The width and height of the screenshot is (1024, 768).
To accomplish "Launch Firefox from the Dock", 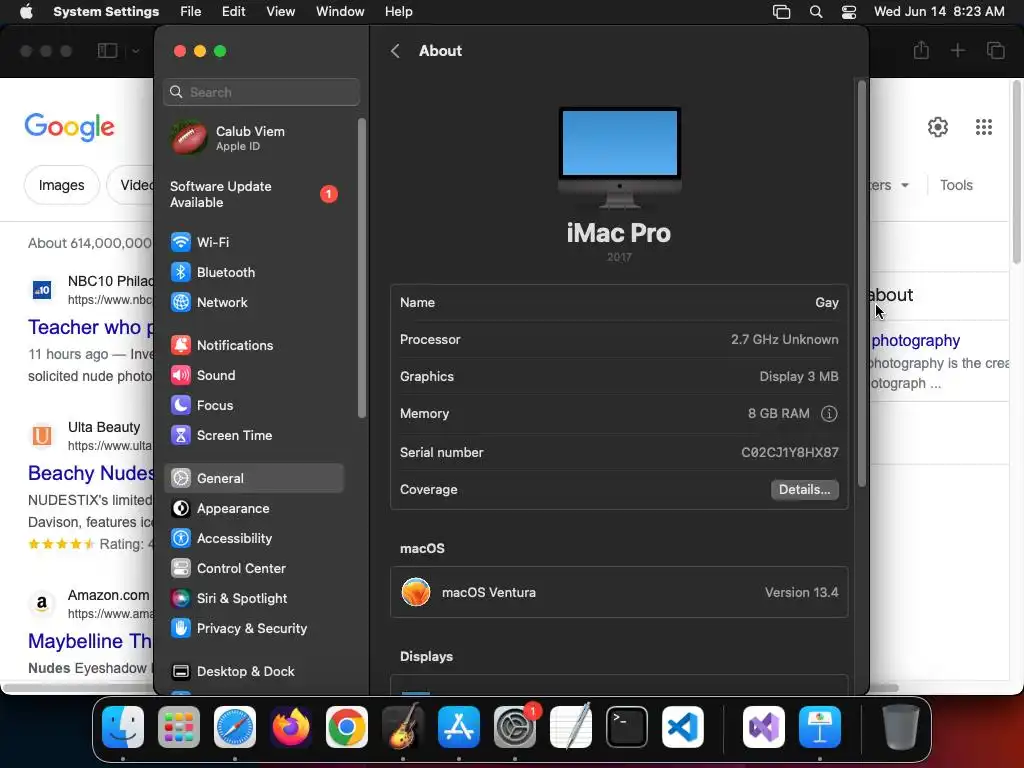I will [x=291, y=727].
